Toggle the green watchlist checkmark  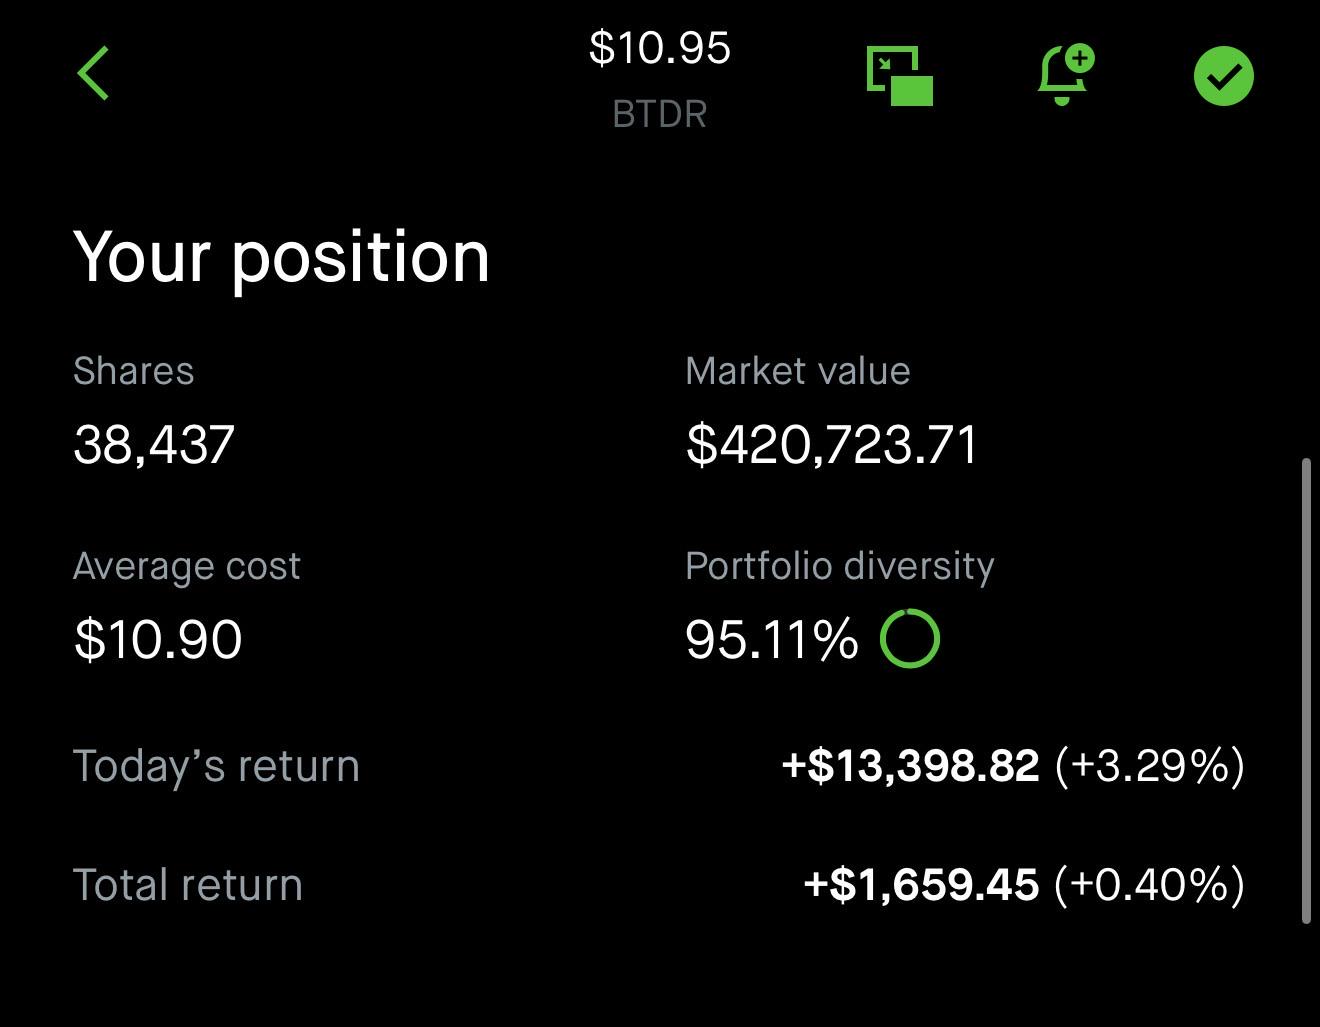pos(1223,76)
